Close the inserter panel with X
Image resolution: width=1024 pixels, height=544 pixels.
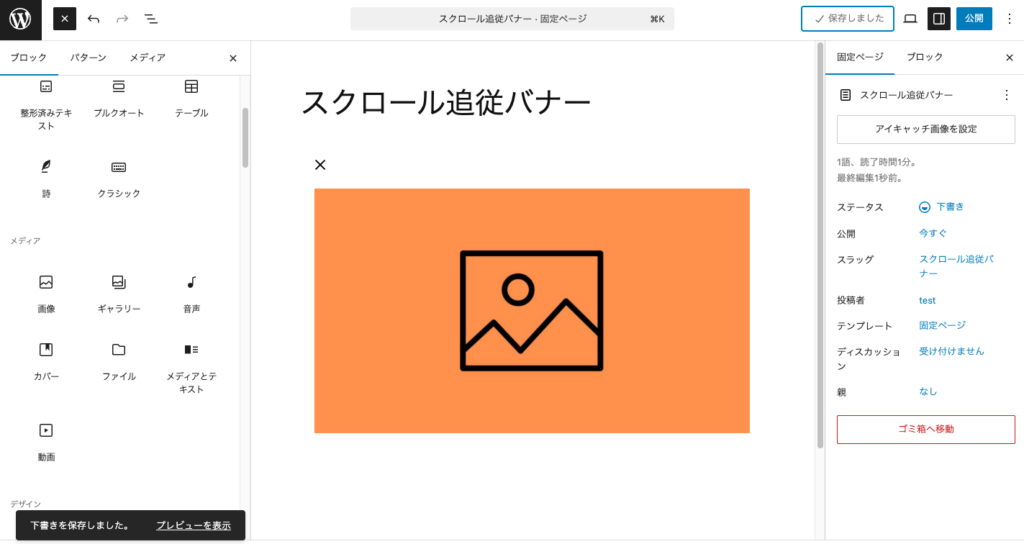(233, 58)
